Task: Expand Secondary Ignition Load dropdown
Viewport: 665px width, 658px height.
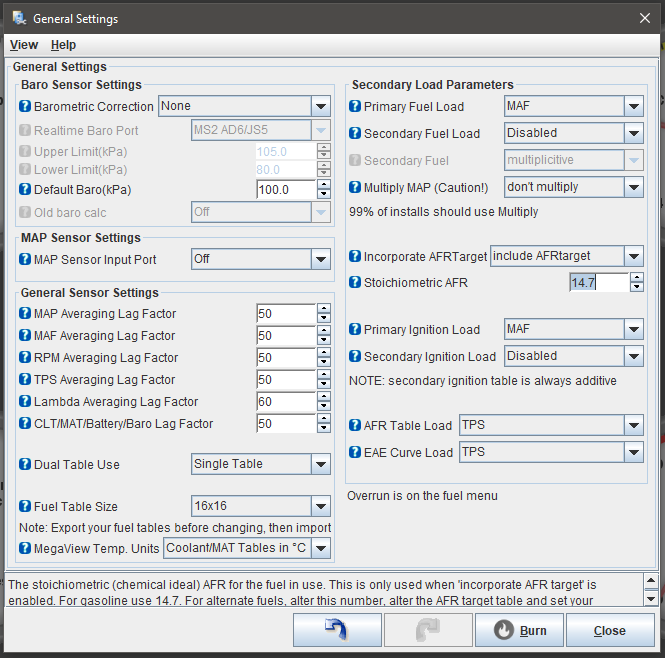Action: pos(634,356)
